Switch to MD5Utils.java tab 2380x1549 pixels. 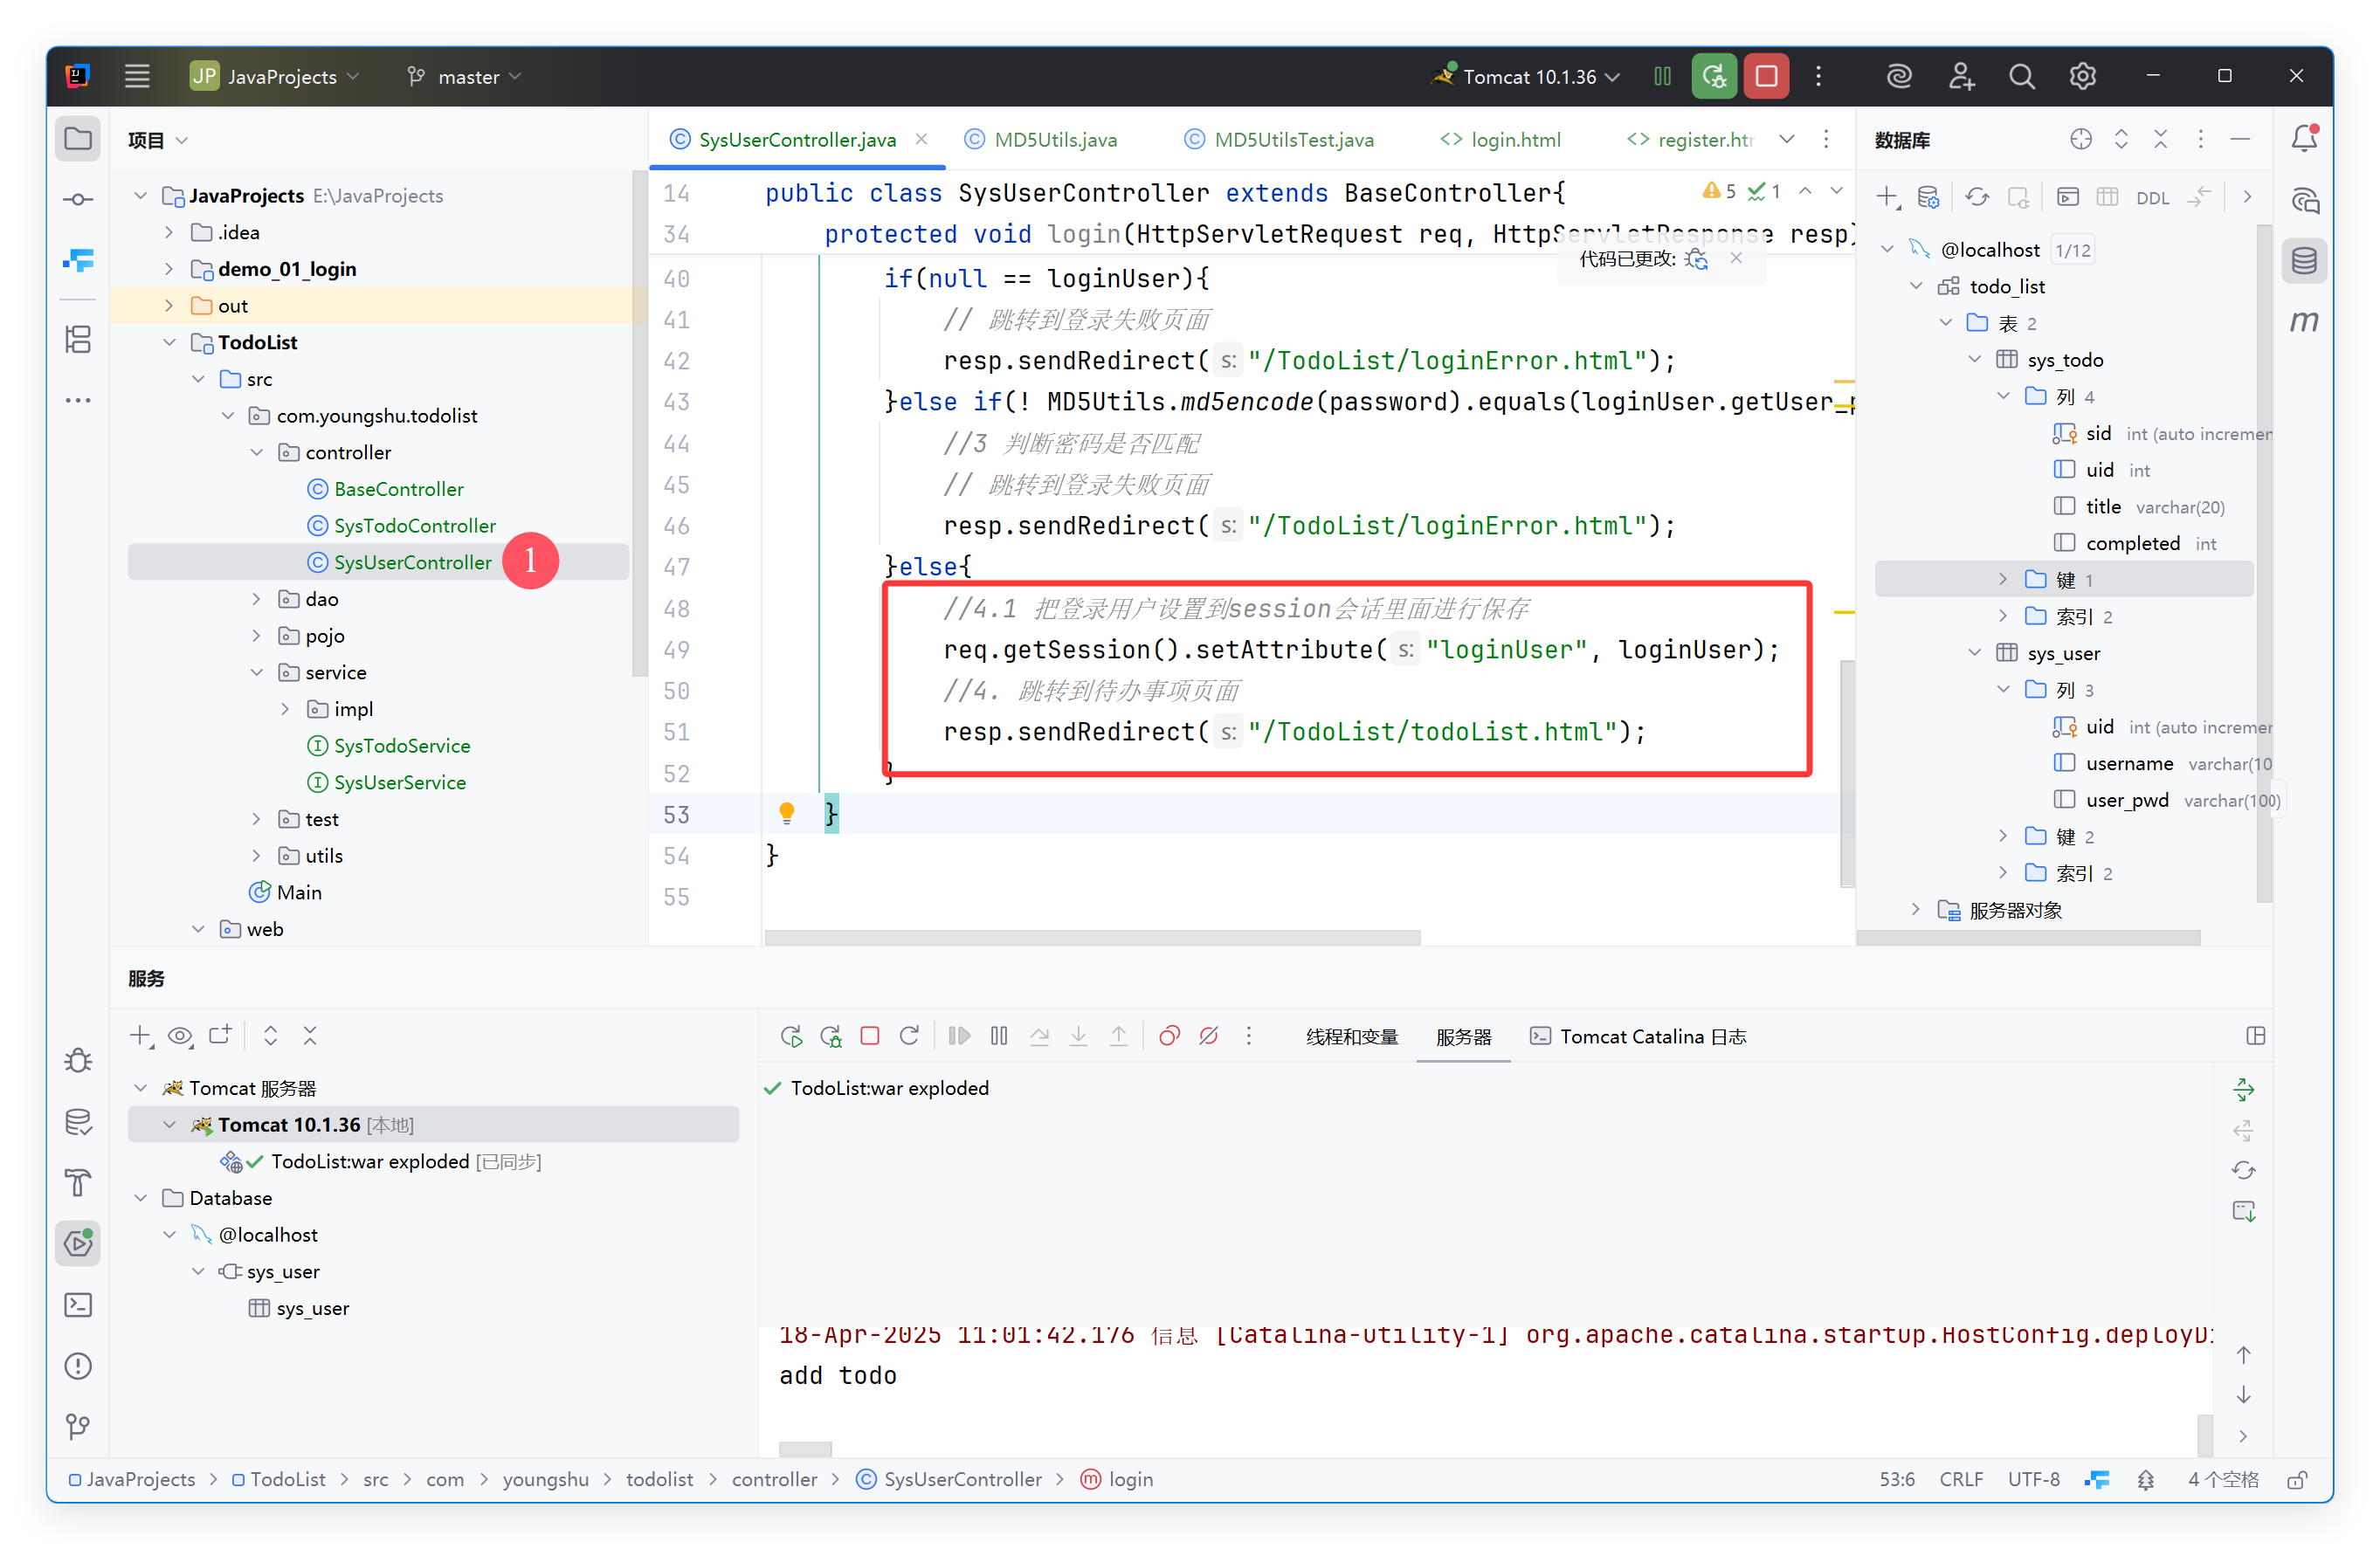pyautogui.click(x=1041, y=139)
